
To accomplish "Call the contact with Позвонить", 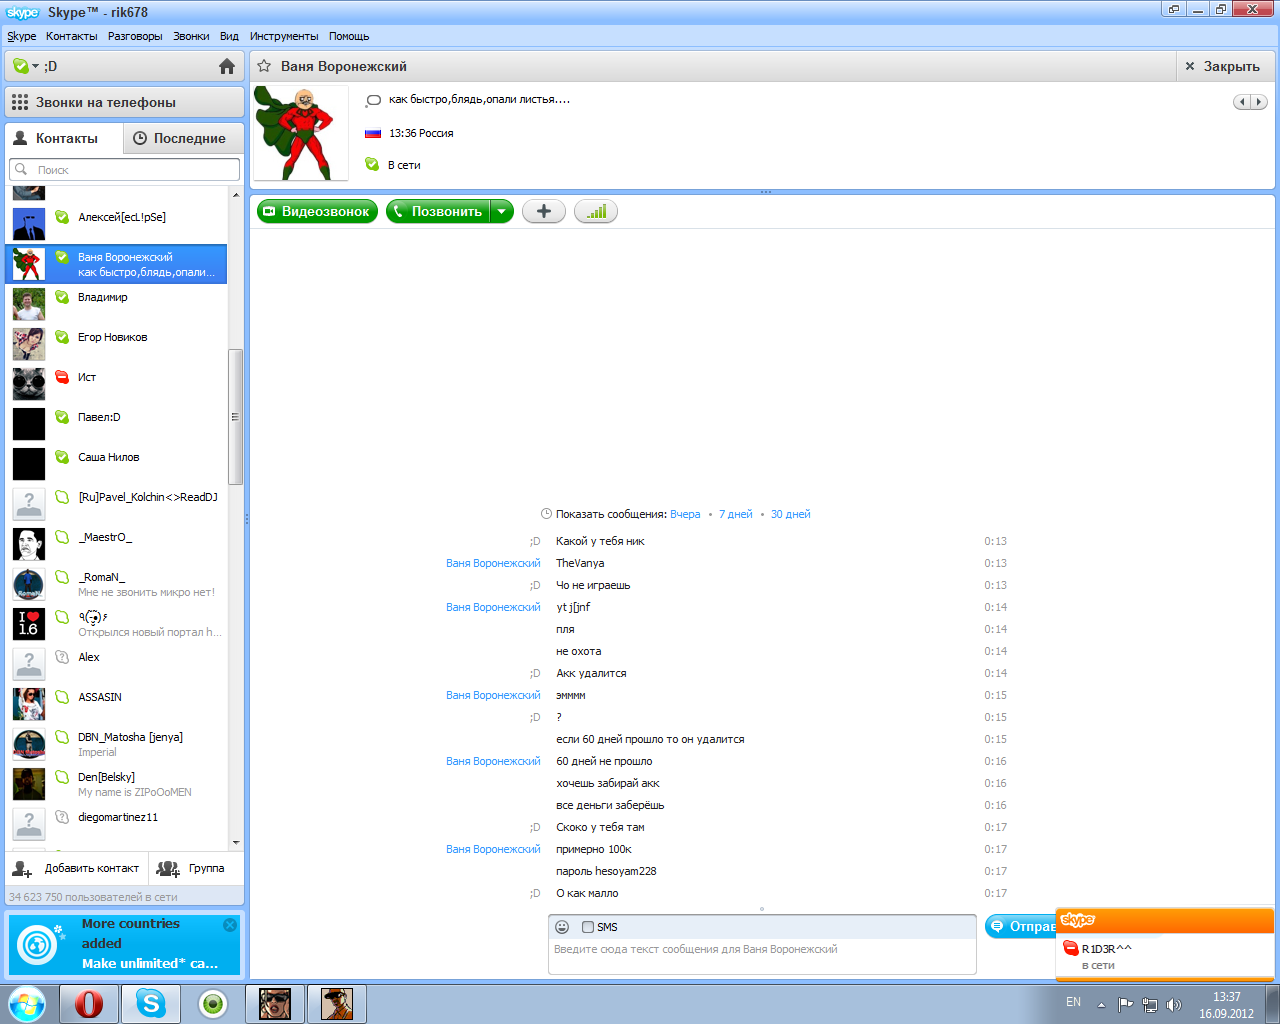I will click(x=438, y=211).
